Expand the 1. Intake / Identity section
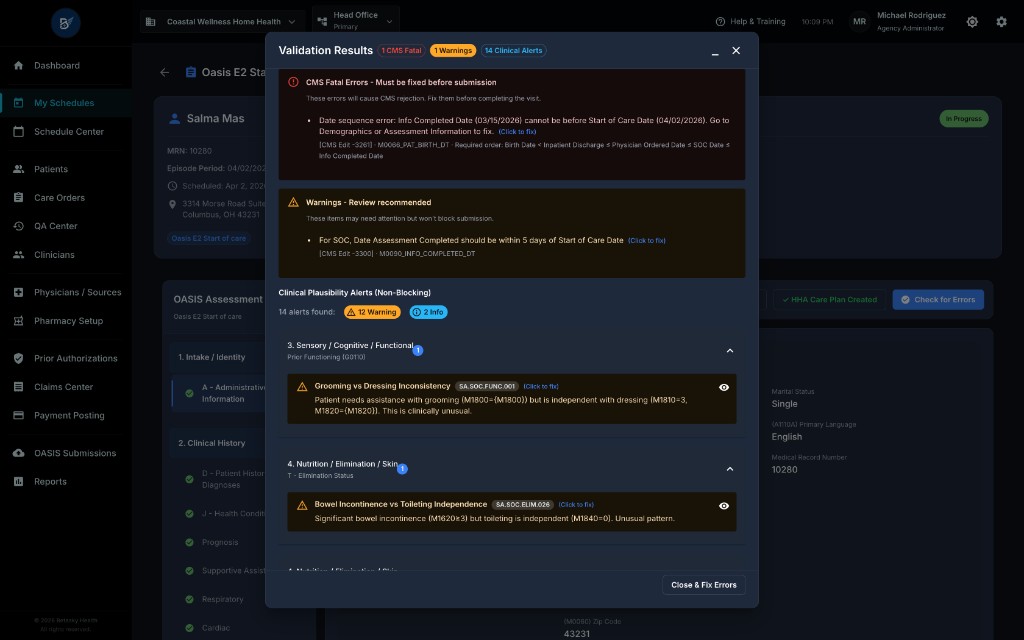The image size is (1024, 640). point(217,357)
